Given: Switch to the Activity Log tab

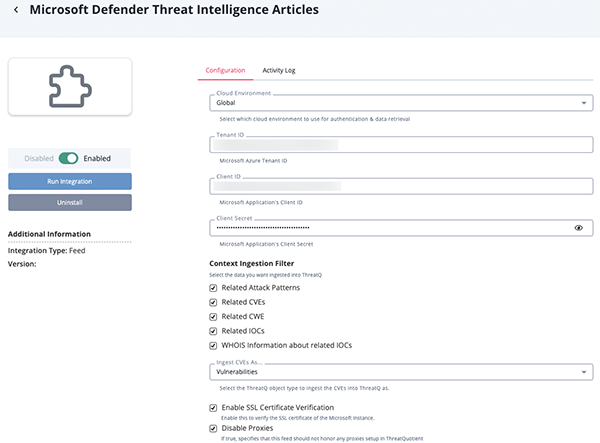Looking at the screenshot, I should [279, 70].
